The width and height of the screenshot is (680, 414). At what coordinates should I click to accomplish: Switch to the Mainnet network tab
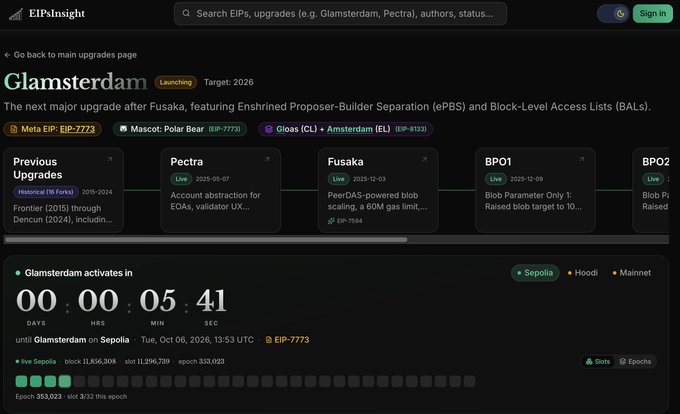pyautogui.click(x=631, y=273)
